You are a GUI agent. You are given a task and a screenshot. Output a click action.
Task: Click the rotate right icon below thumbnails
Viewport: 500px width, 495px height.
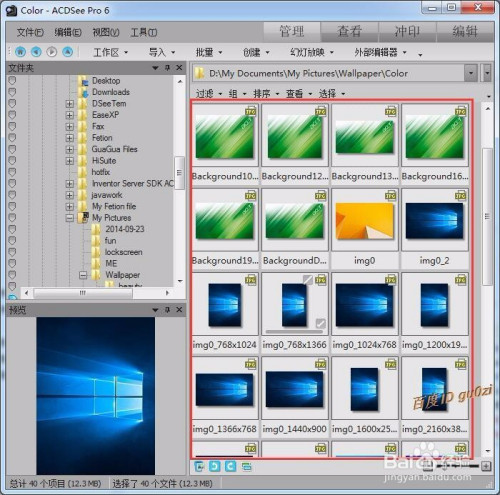[230, 466]
